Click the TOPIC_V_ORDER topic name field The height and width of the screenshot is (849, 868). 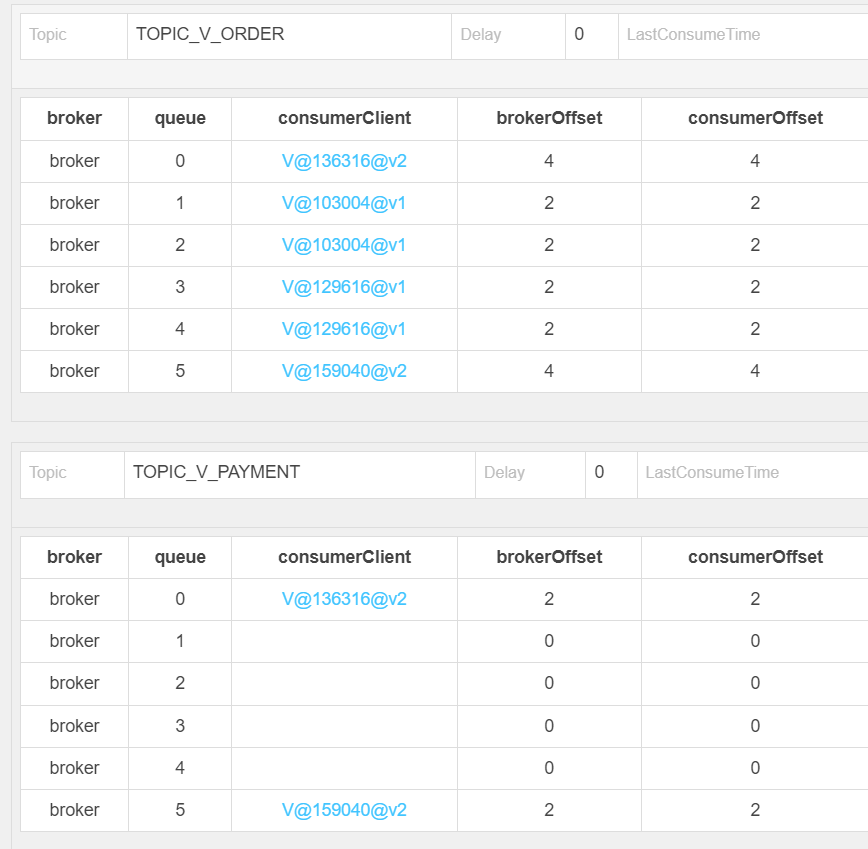point(290,37)
